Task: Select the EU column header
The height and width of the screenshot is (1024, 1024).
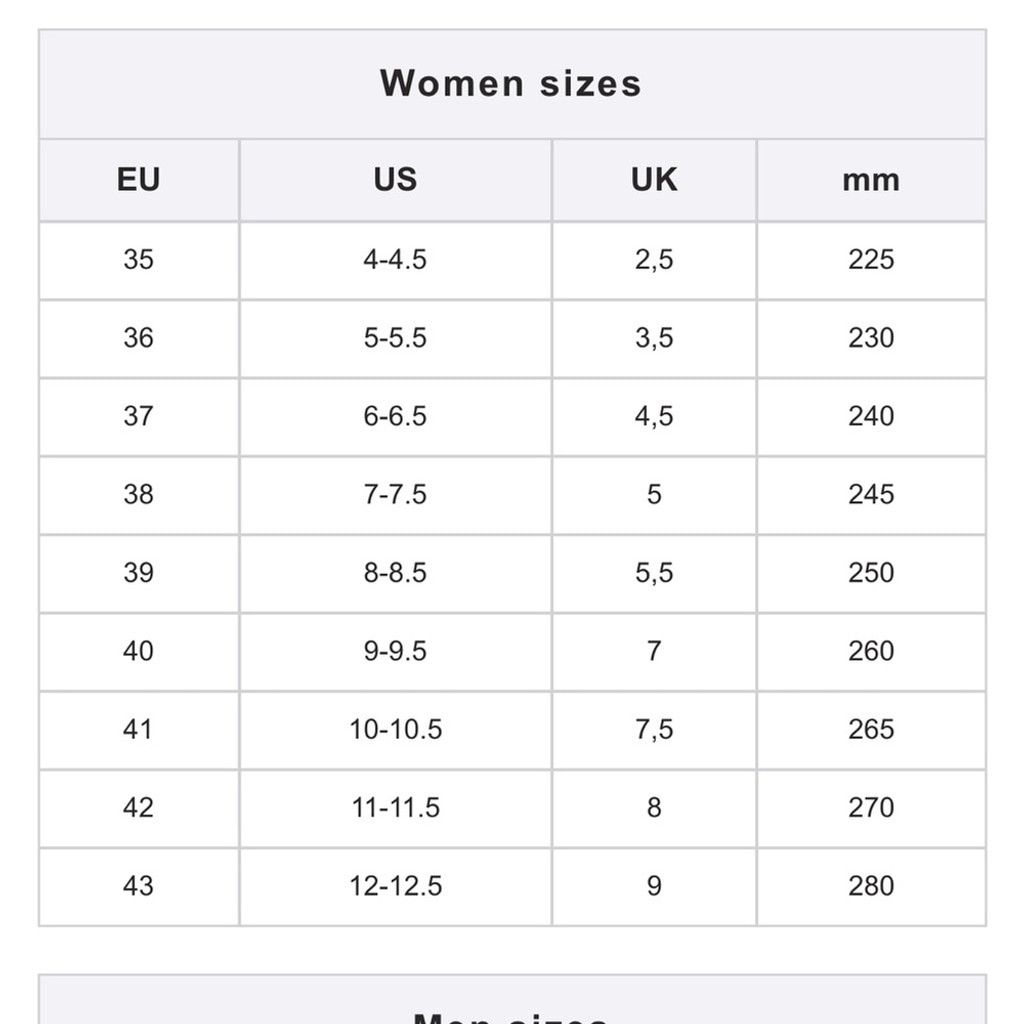Action: click(139, 180)
